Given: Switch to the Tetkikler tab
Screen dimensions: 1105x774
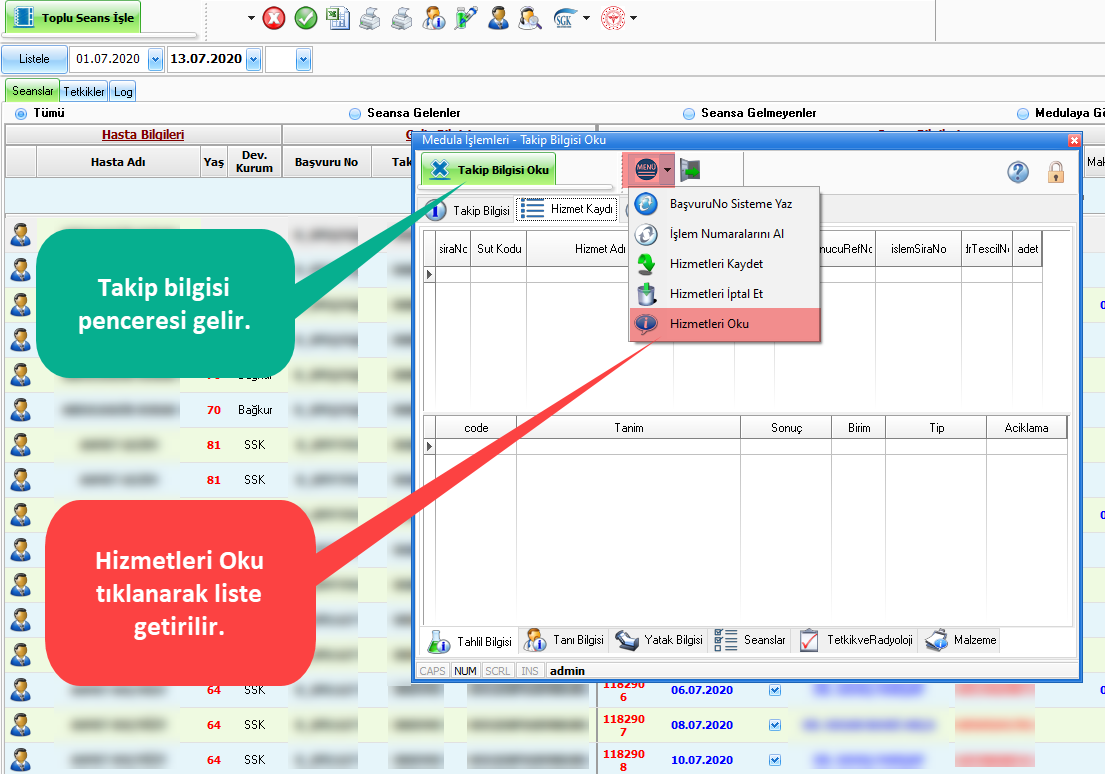Looking at the screenshot, I should pyautogui.click(x=84, y=92).
